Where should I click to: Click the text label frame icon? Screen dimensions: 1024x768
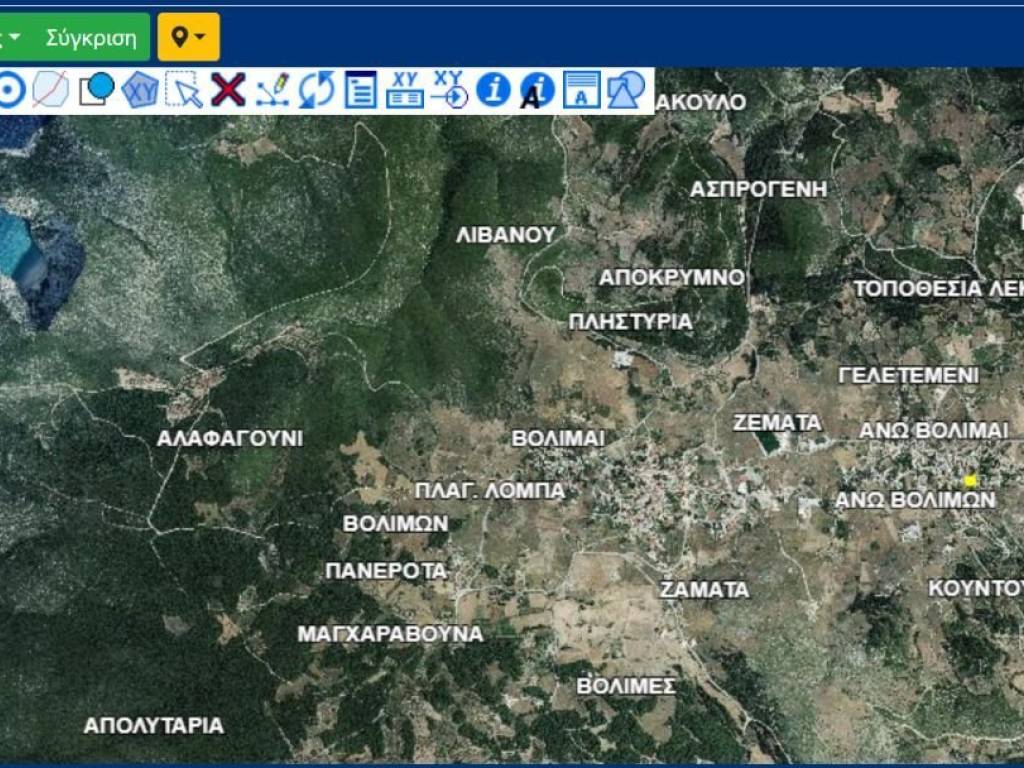point(582,90)
